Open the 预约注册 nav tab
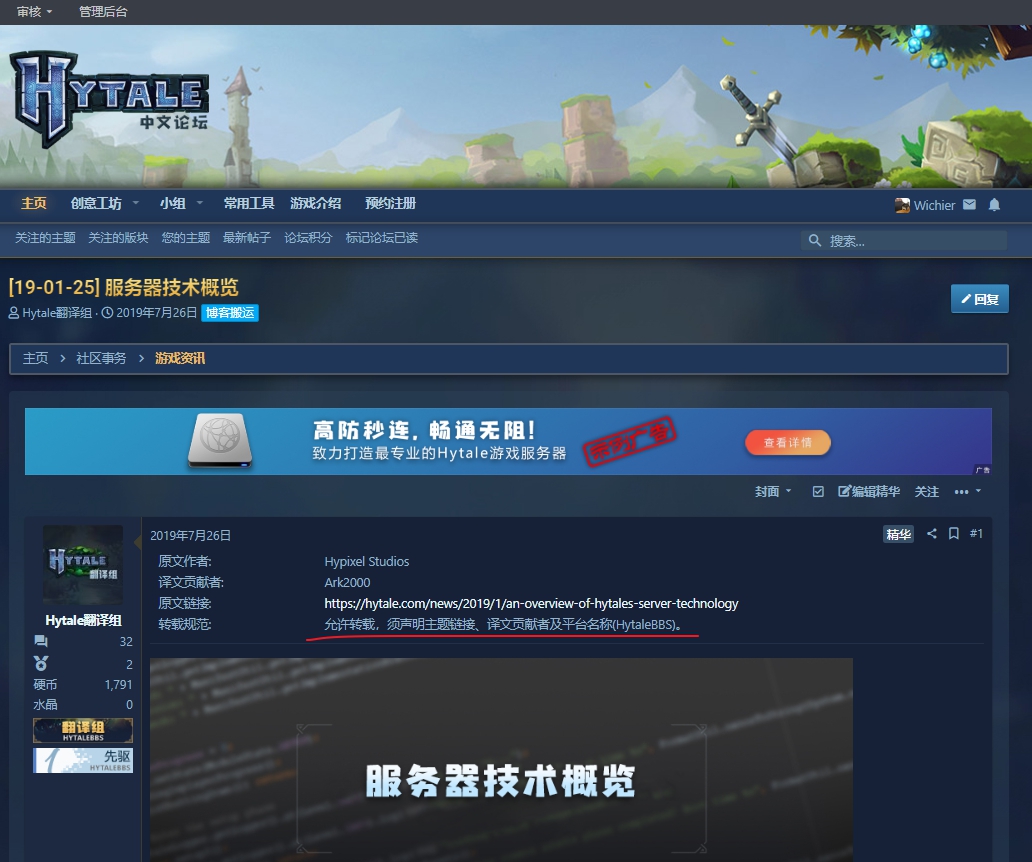Image resolution: width=1032 pixels, height=862 pixels. [x=391, y=203]
